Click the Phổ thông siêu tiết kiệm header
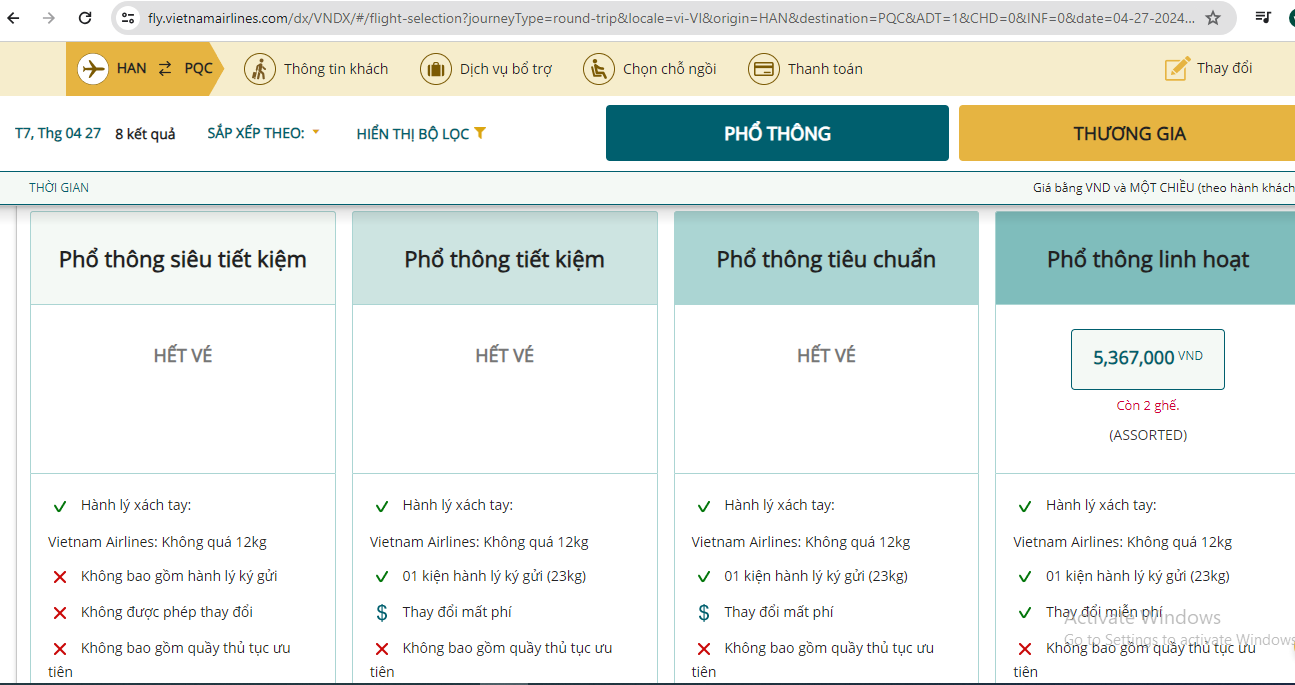Screen dimensions: 1295x685 (182, 258)
